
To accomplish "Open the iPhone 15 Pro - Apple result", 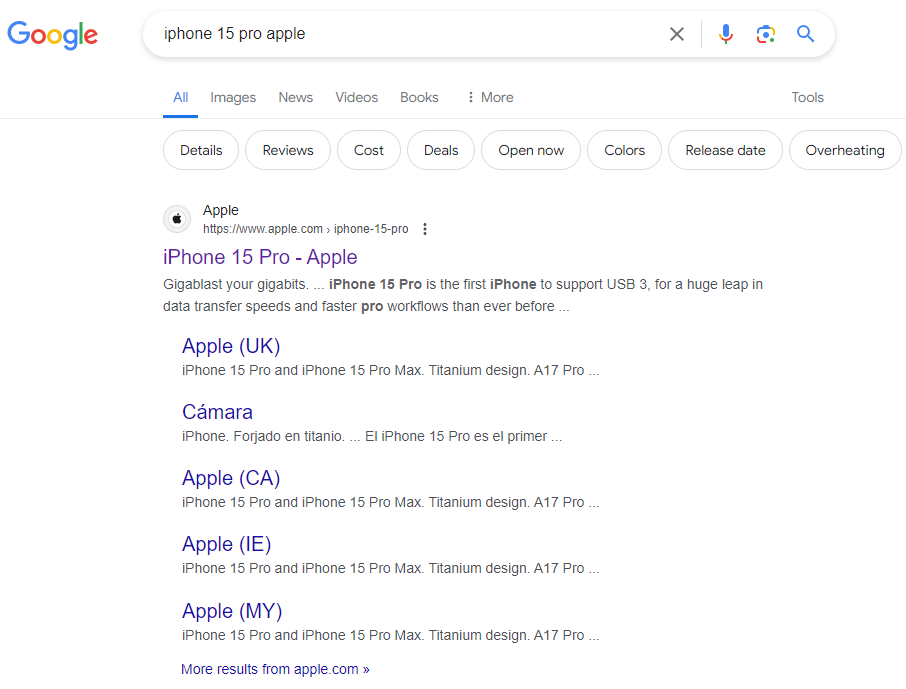I will pyautogui.click(x=260, y=257).
